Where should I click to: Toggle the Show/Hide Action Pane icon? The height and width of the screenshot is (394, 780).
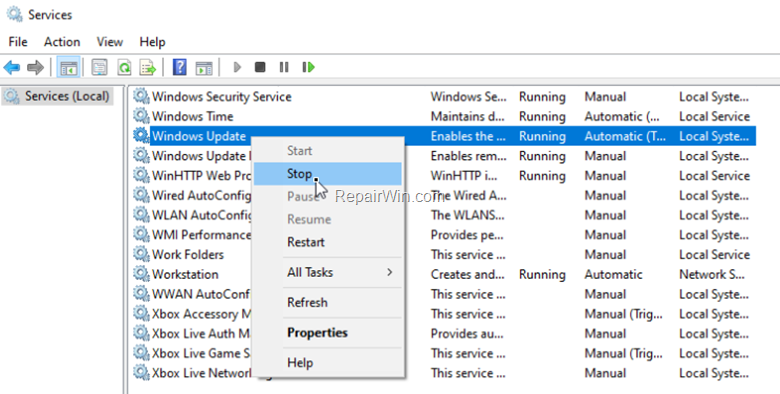204,68
